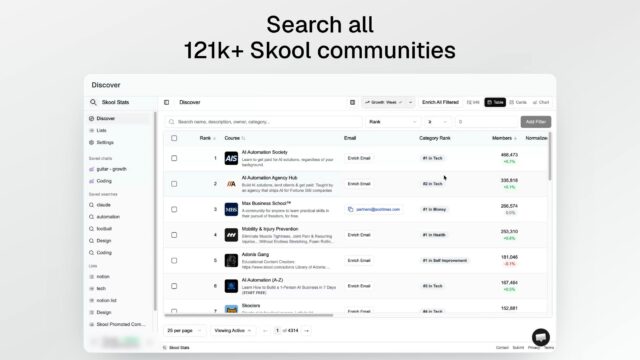Click the AI Automation Agency Hub logo

[231, 184]
